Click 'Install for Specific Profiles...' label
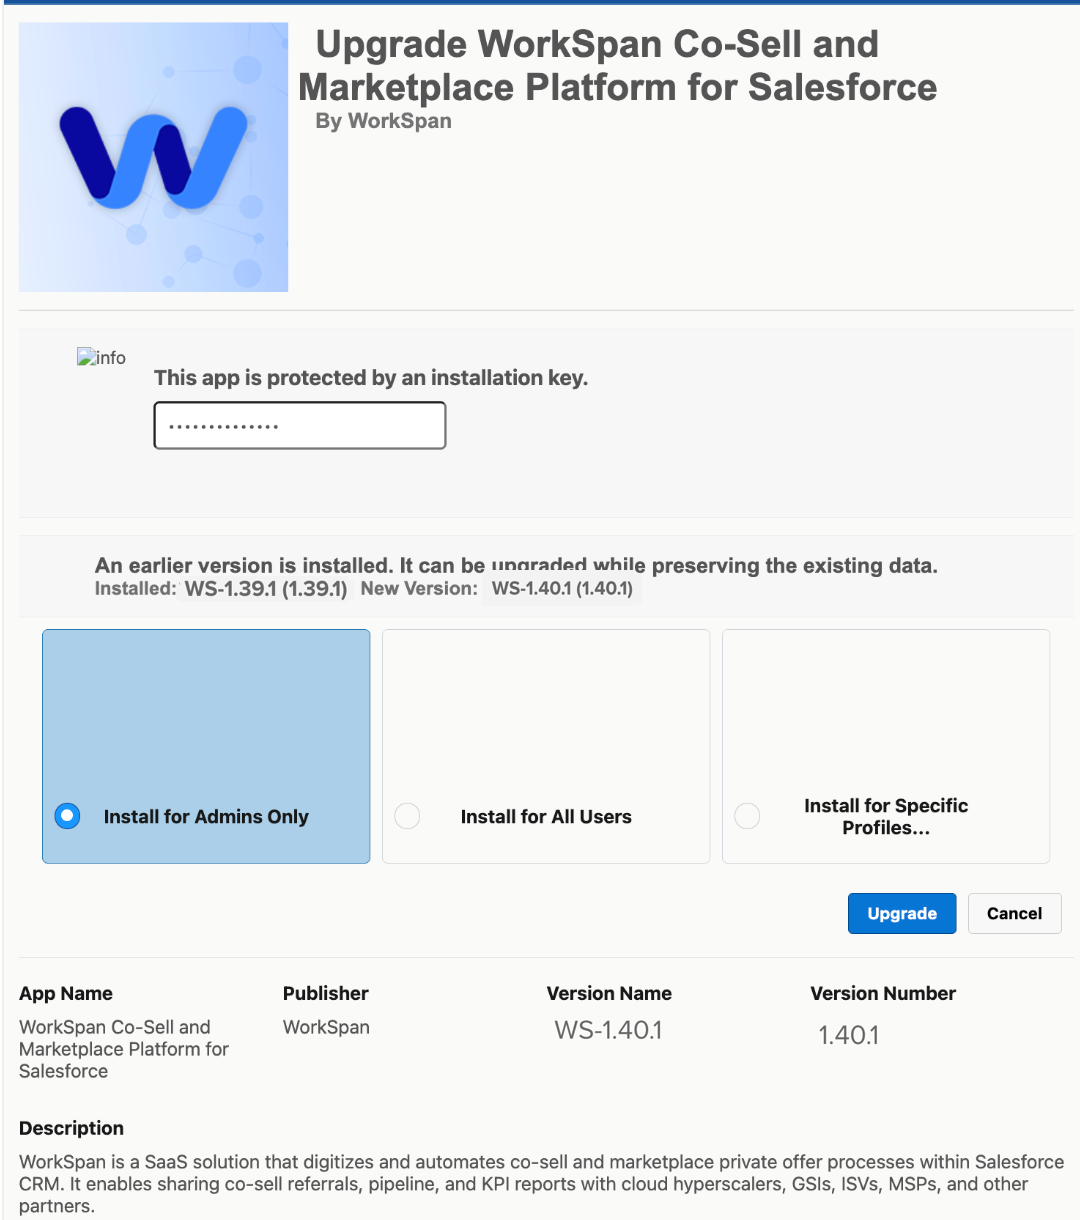1080x1220 pixels. (x=886, y=816)
